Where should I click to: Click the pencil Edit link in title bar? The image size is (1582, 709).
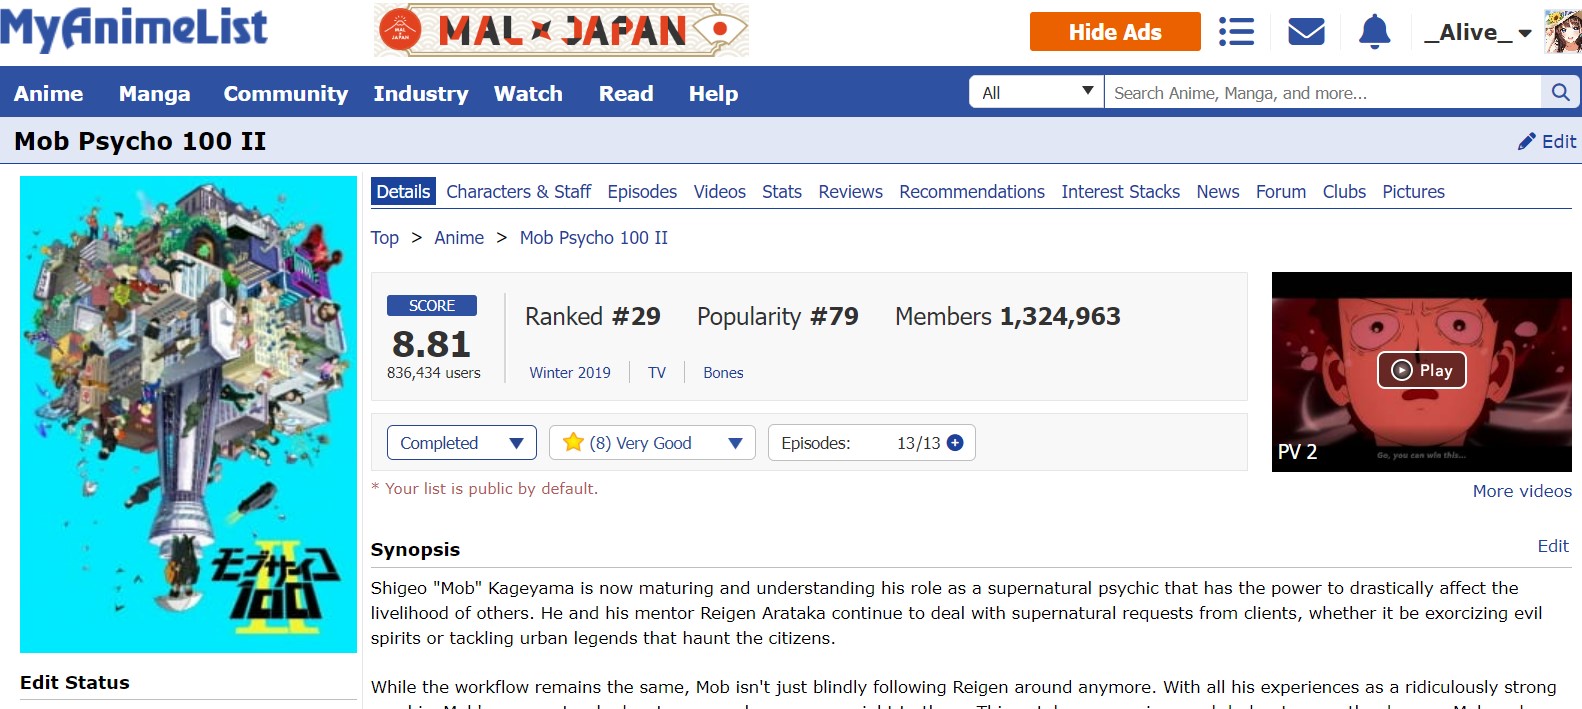pyautogui.click(x=1547, y=141)
